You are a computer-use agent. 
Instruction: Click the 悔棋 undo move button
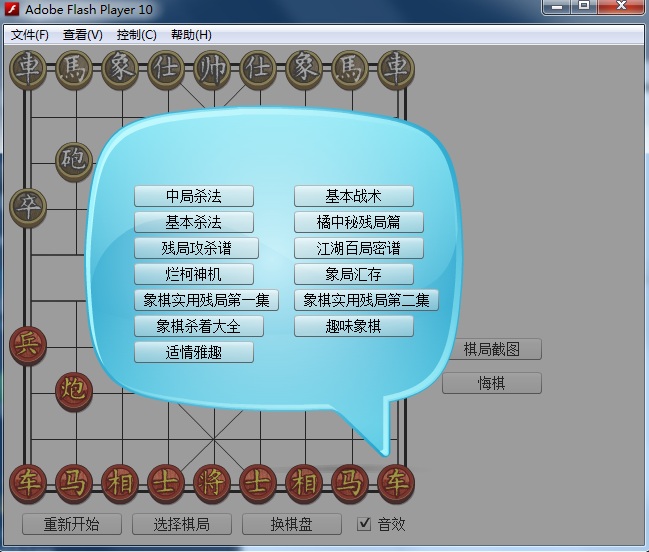click(x=492, y=383)
